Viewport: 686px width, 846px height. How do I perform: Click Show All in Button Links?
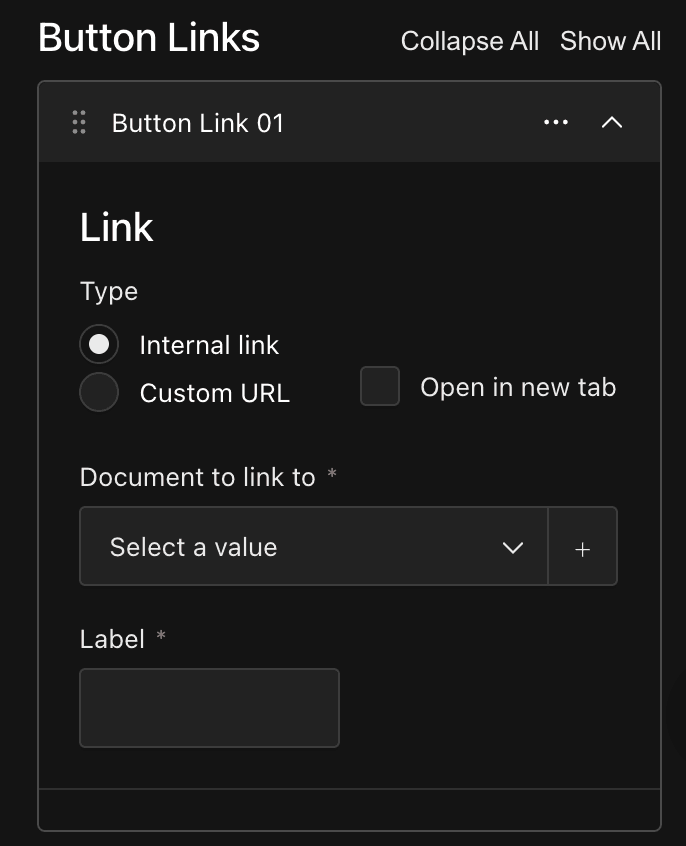(610, 42)
